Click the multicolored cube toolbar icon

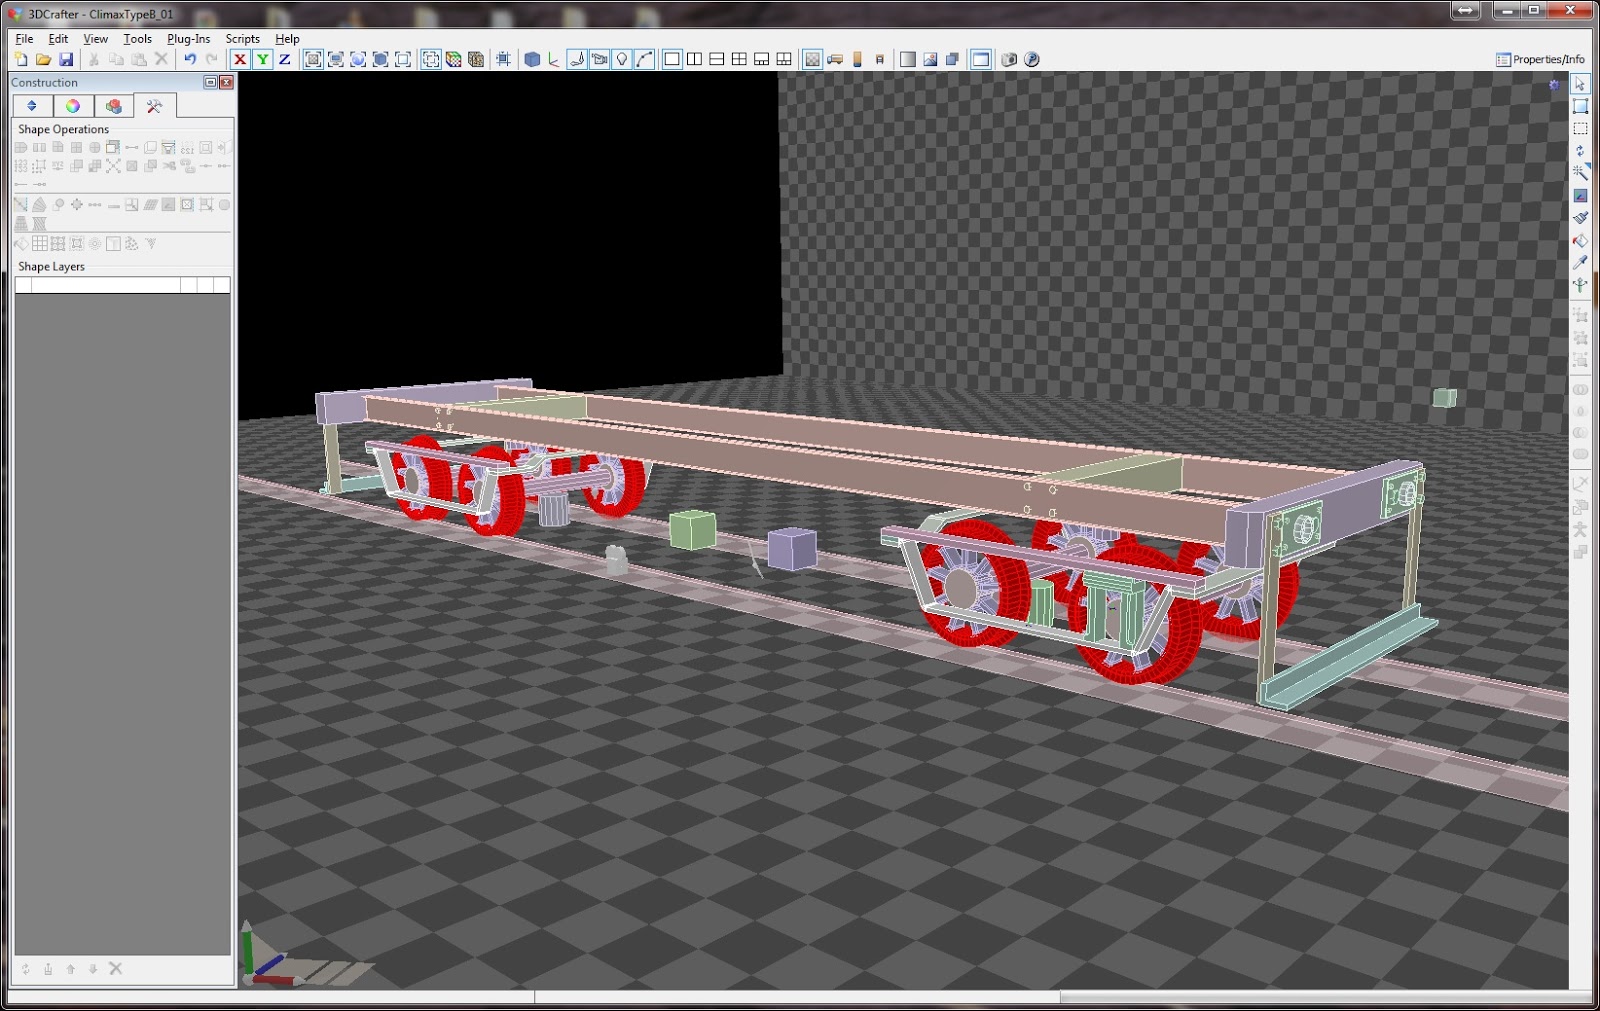pyautogui.click(x=453, y=60)
